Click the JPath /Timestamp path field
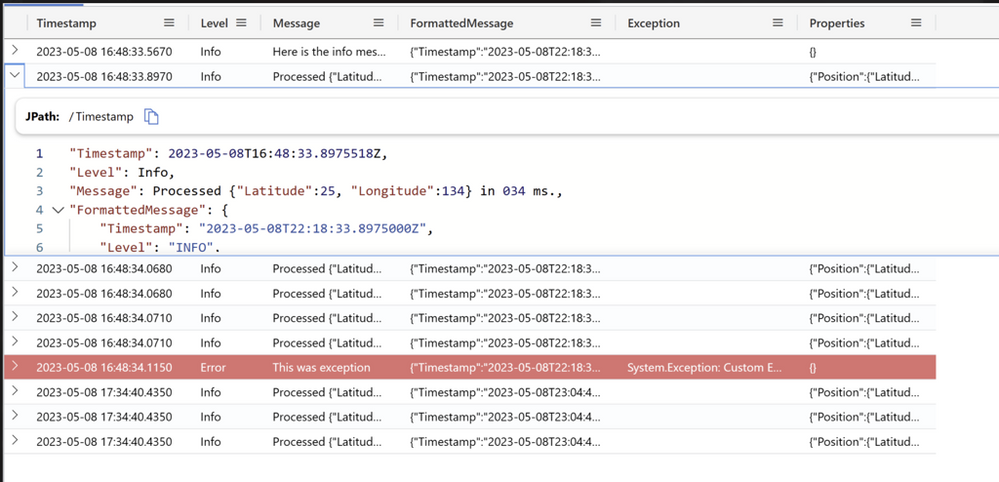The image size is (999, 482). point(100,117)
